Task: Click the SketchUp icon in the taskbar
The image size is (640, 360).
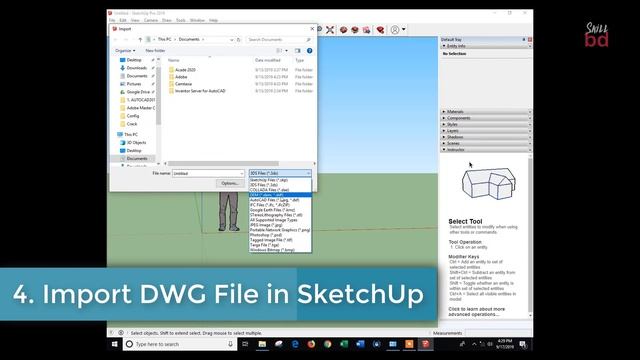Action: (425, 344)
